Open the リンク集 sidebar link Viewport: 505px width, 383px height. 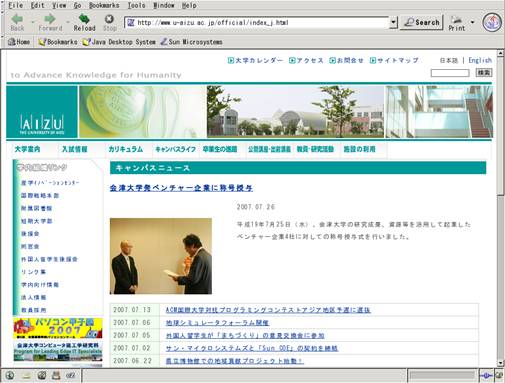pyautogui.click(x=33, y=272)
